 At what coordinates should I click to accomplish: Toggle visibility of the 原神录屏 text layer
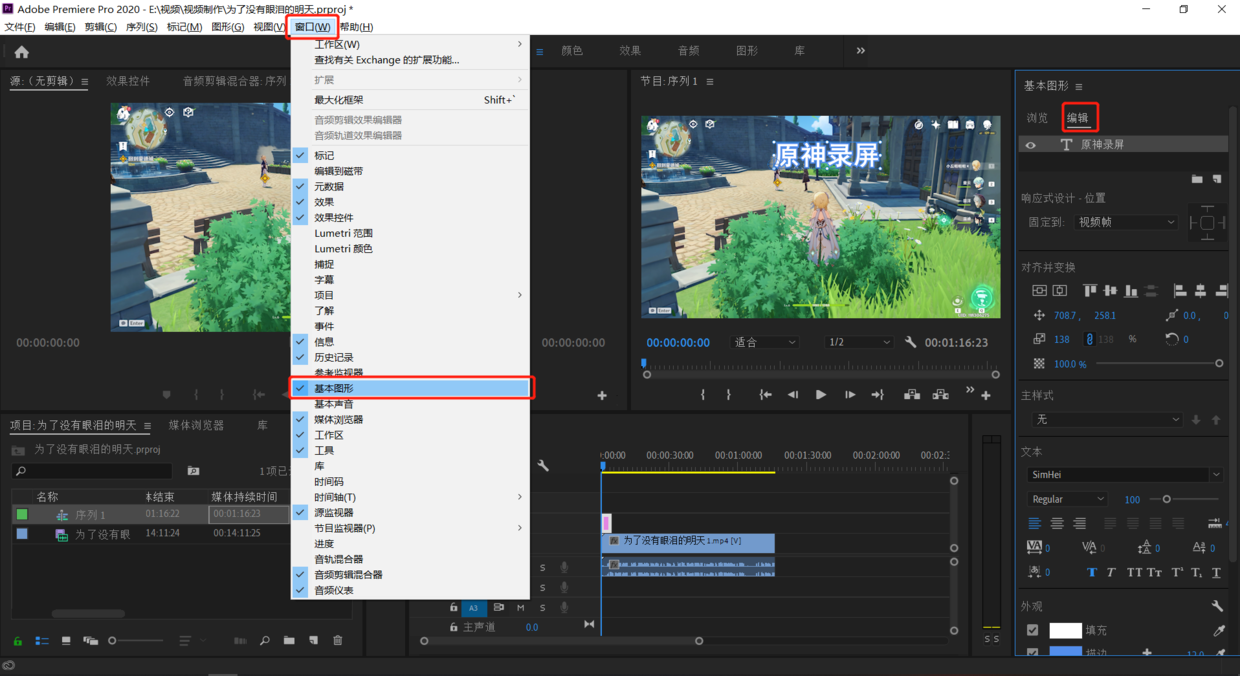click(1031, 145)
